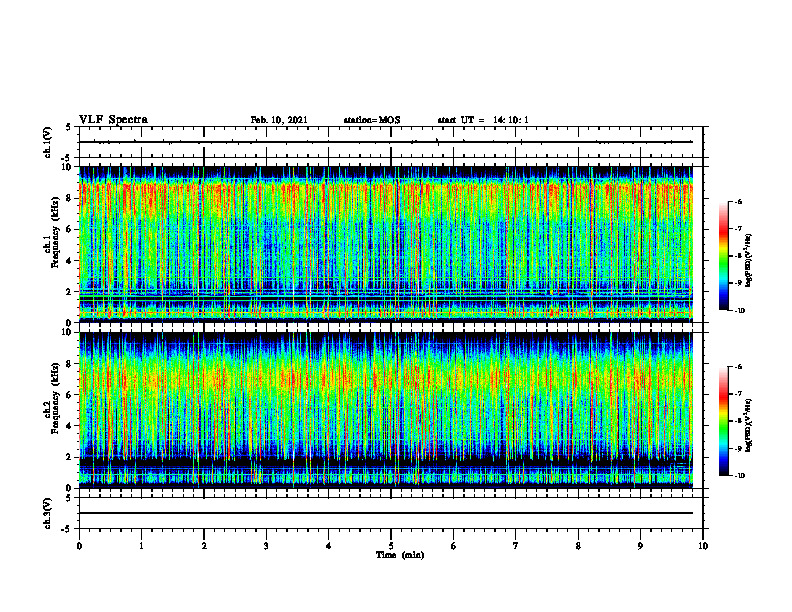
Task: Click the Time axis tick label 7
Action: (x=516, y=546)
